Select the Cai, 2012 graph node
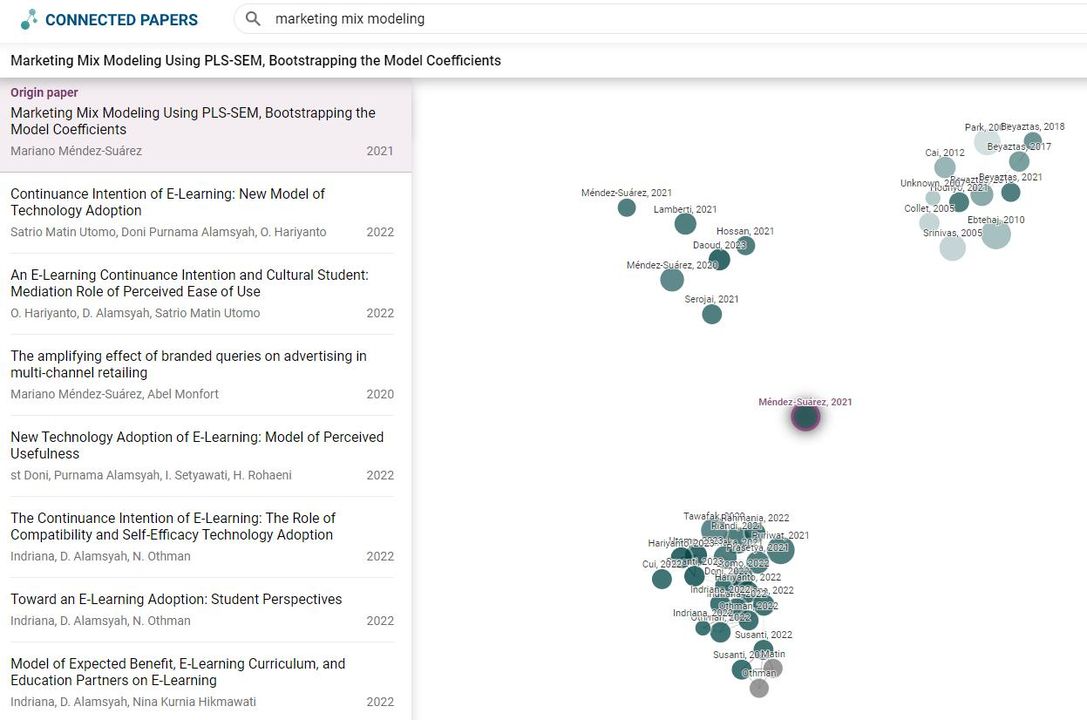This screenshot has width=1087, height=720. tap(945, 167)
